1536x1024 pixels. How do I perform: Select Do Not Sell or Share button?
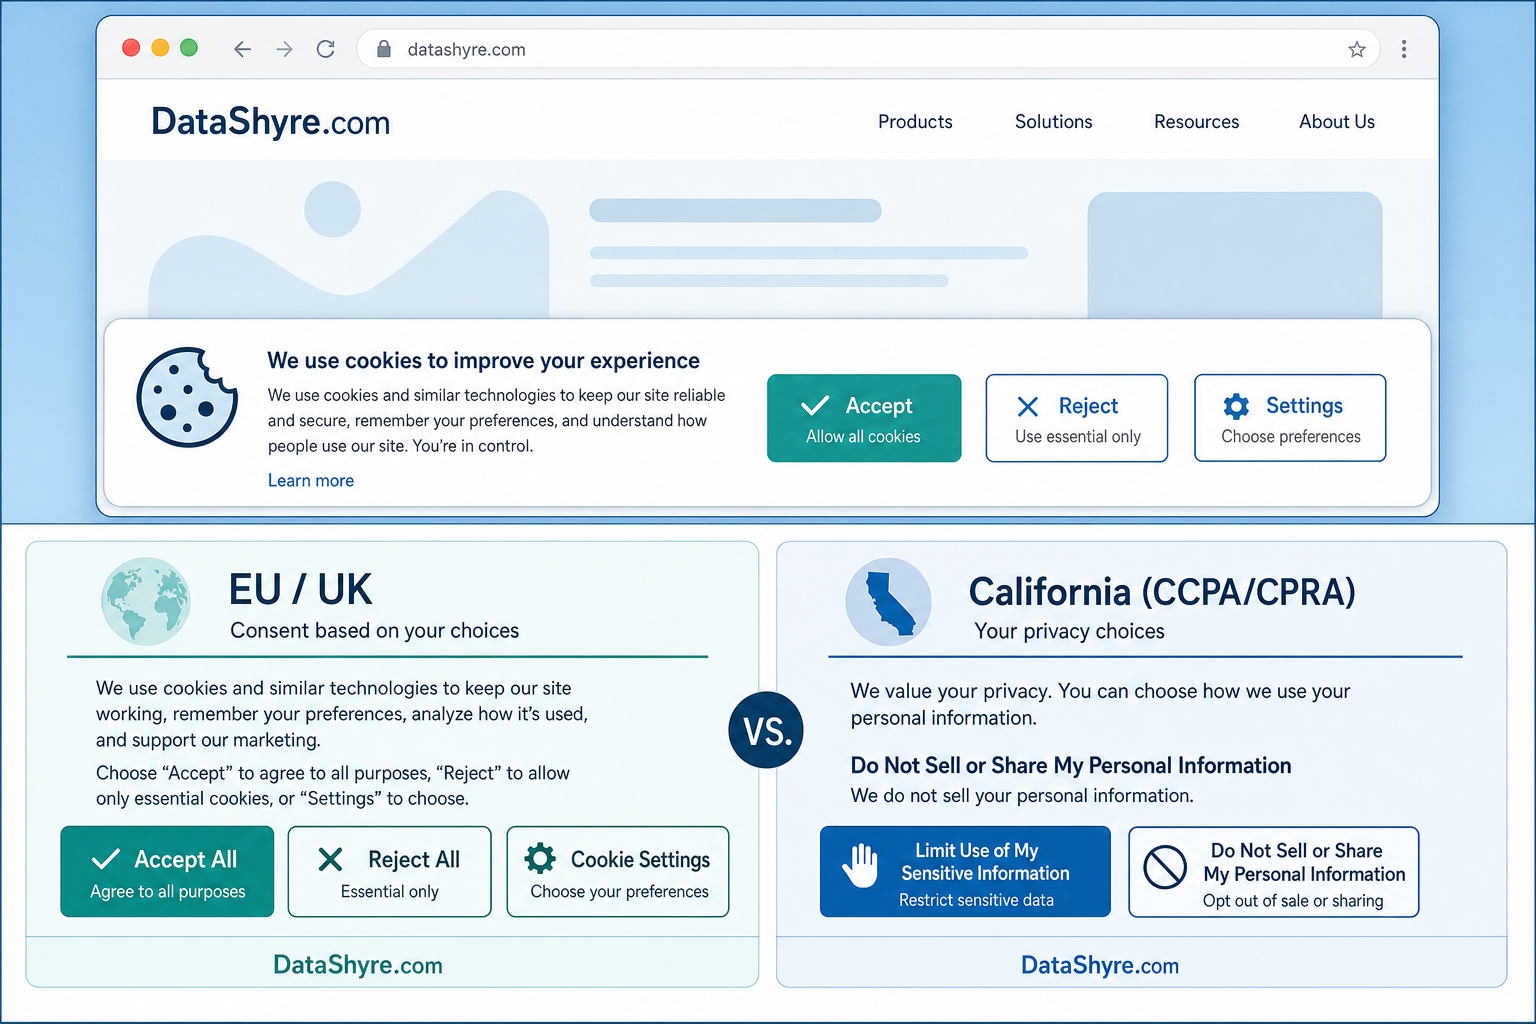coord(1274,872)
